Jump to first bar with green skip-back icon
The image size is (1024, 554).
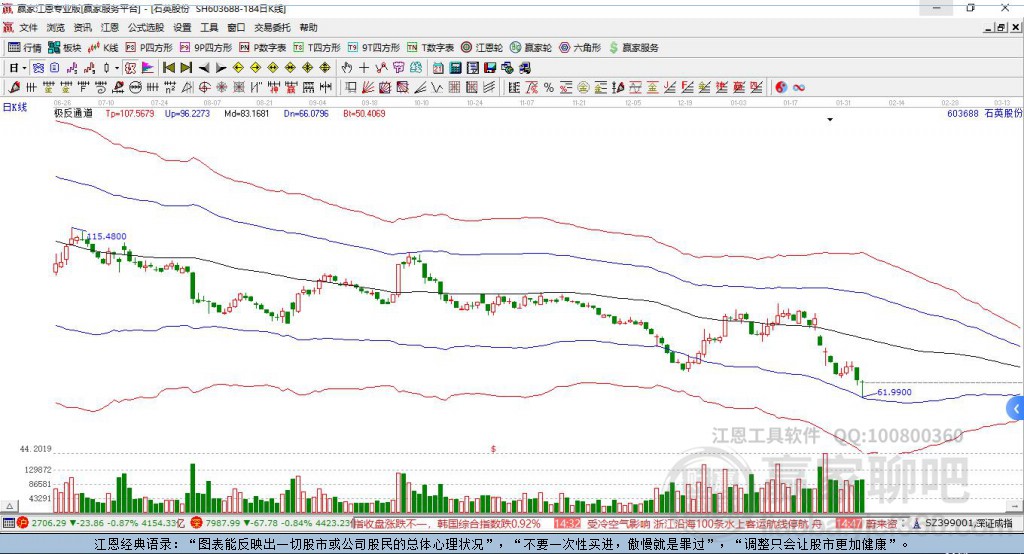[168, 68]
